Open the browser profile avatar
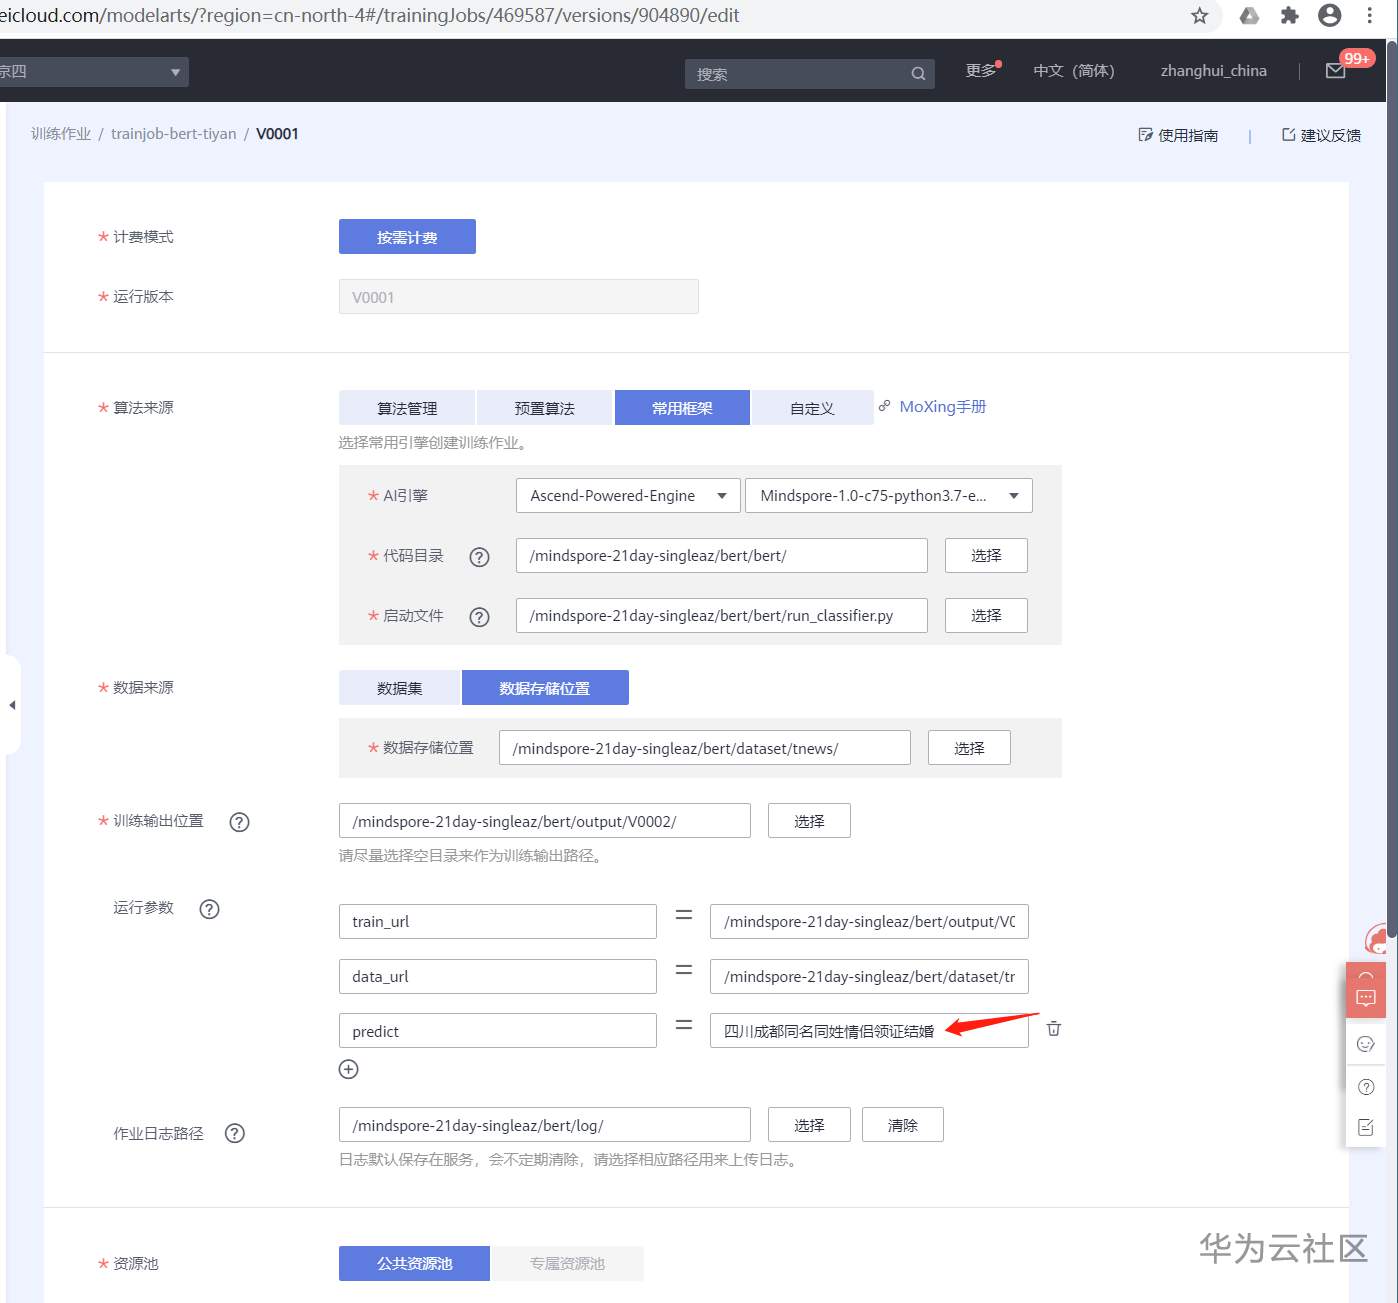The width and height of the screenshot is (1398, 1303). pos(1330,15)
